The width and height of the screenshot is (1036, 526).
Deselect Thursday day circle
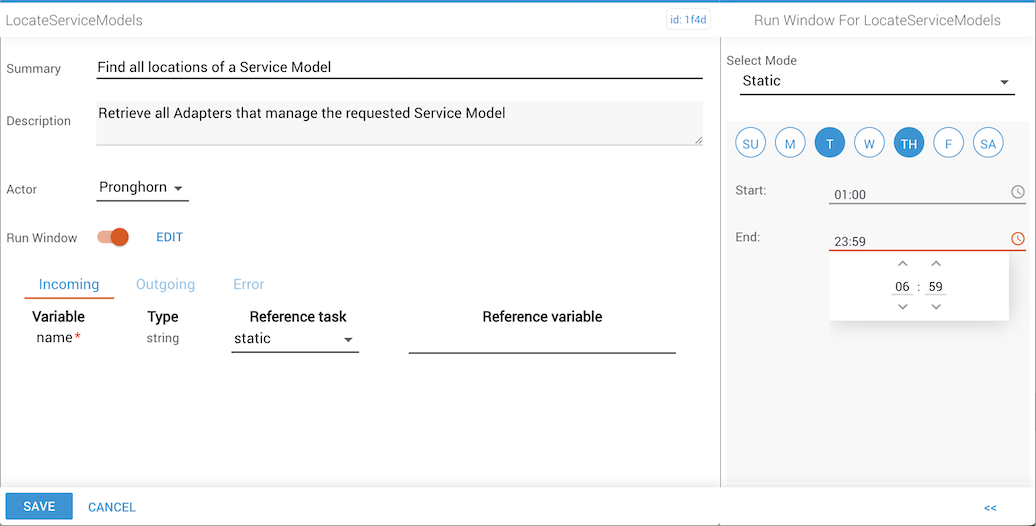click(909, 143)
